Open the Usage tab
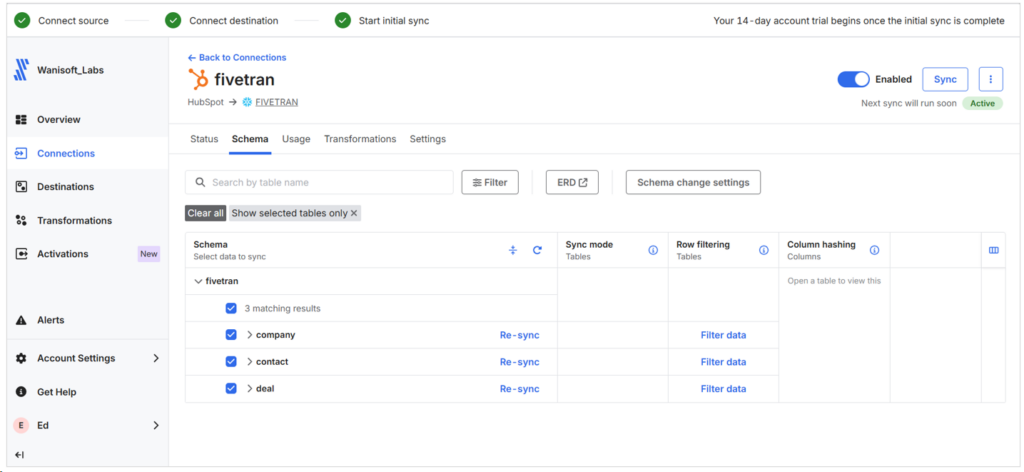 (296, 139)
